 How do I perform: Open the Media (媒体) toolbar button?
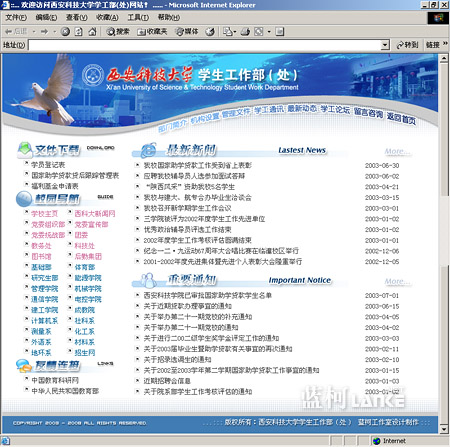187,32
